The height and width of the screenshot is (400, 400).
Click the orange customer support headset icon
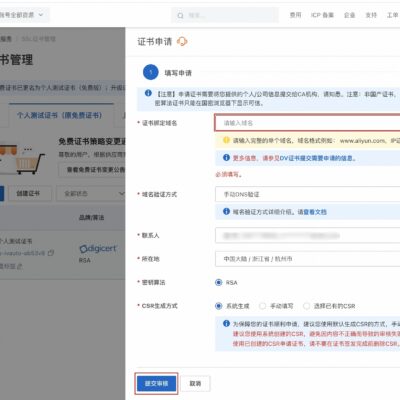[182, 42]
